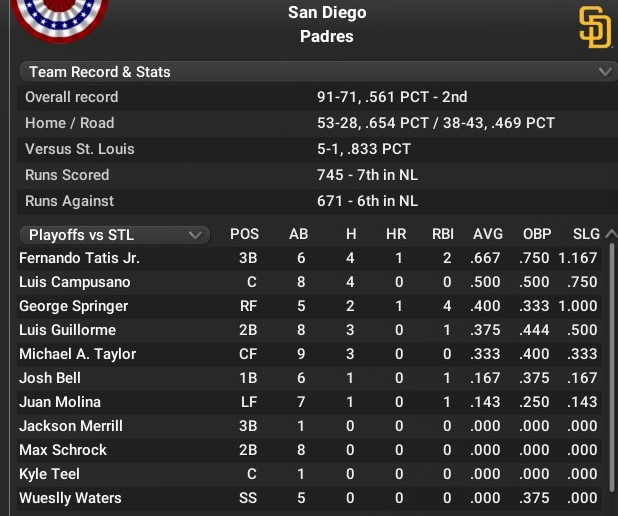
Task: Select Luis Campusano player link
Action: point(74,282)
